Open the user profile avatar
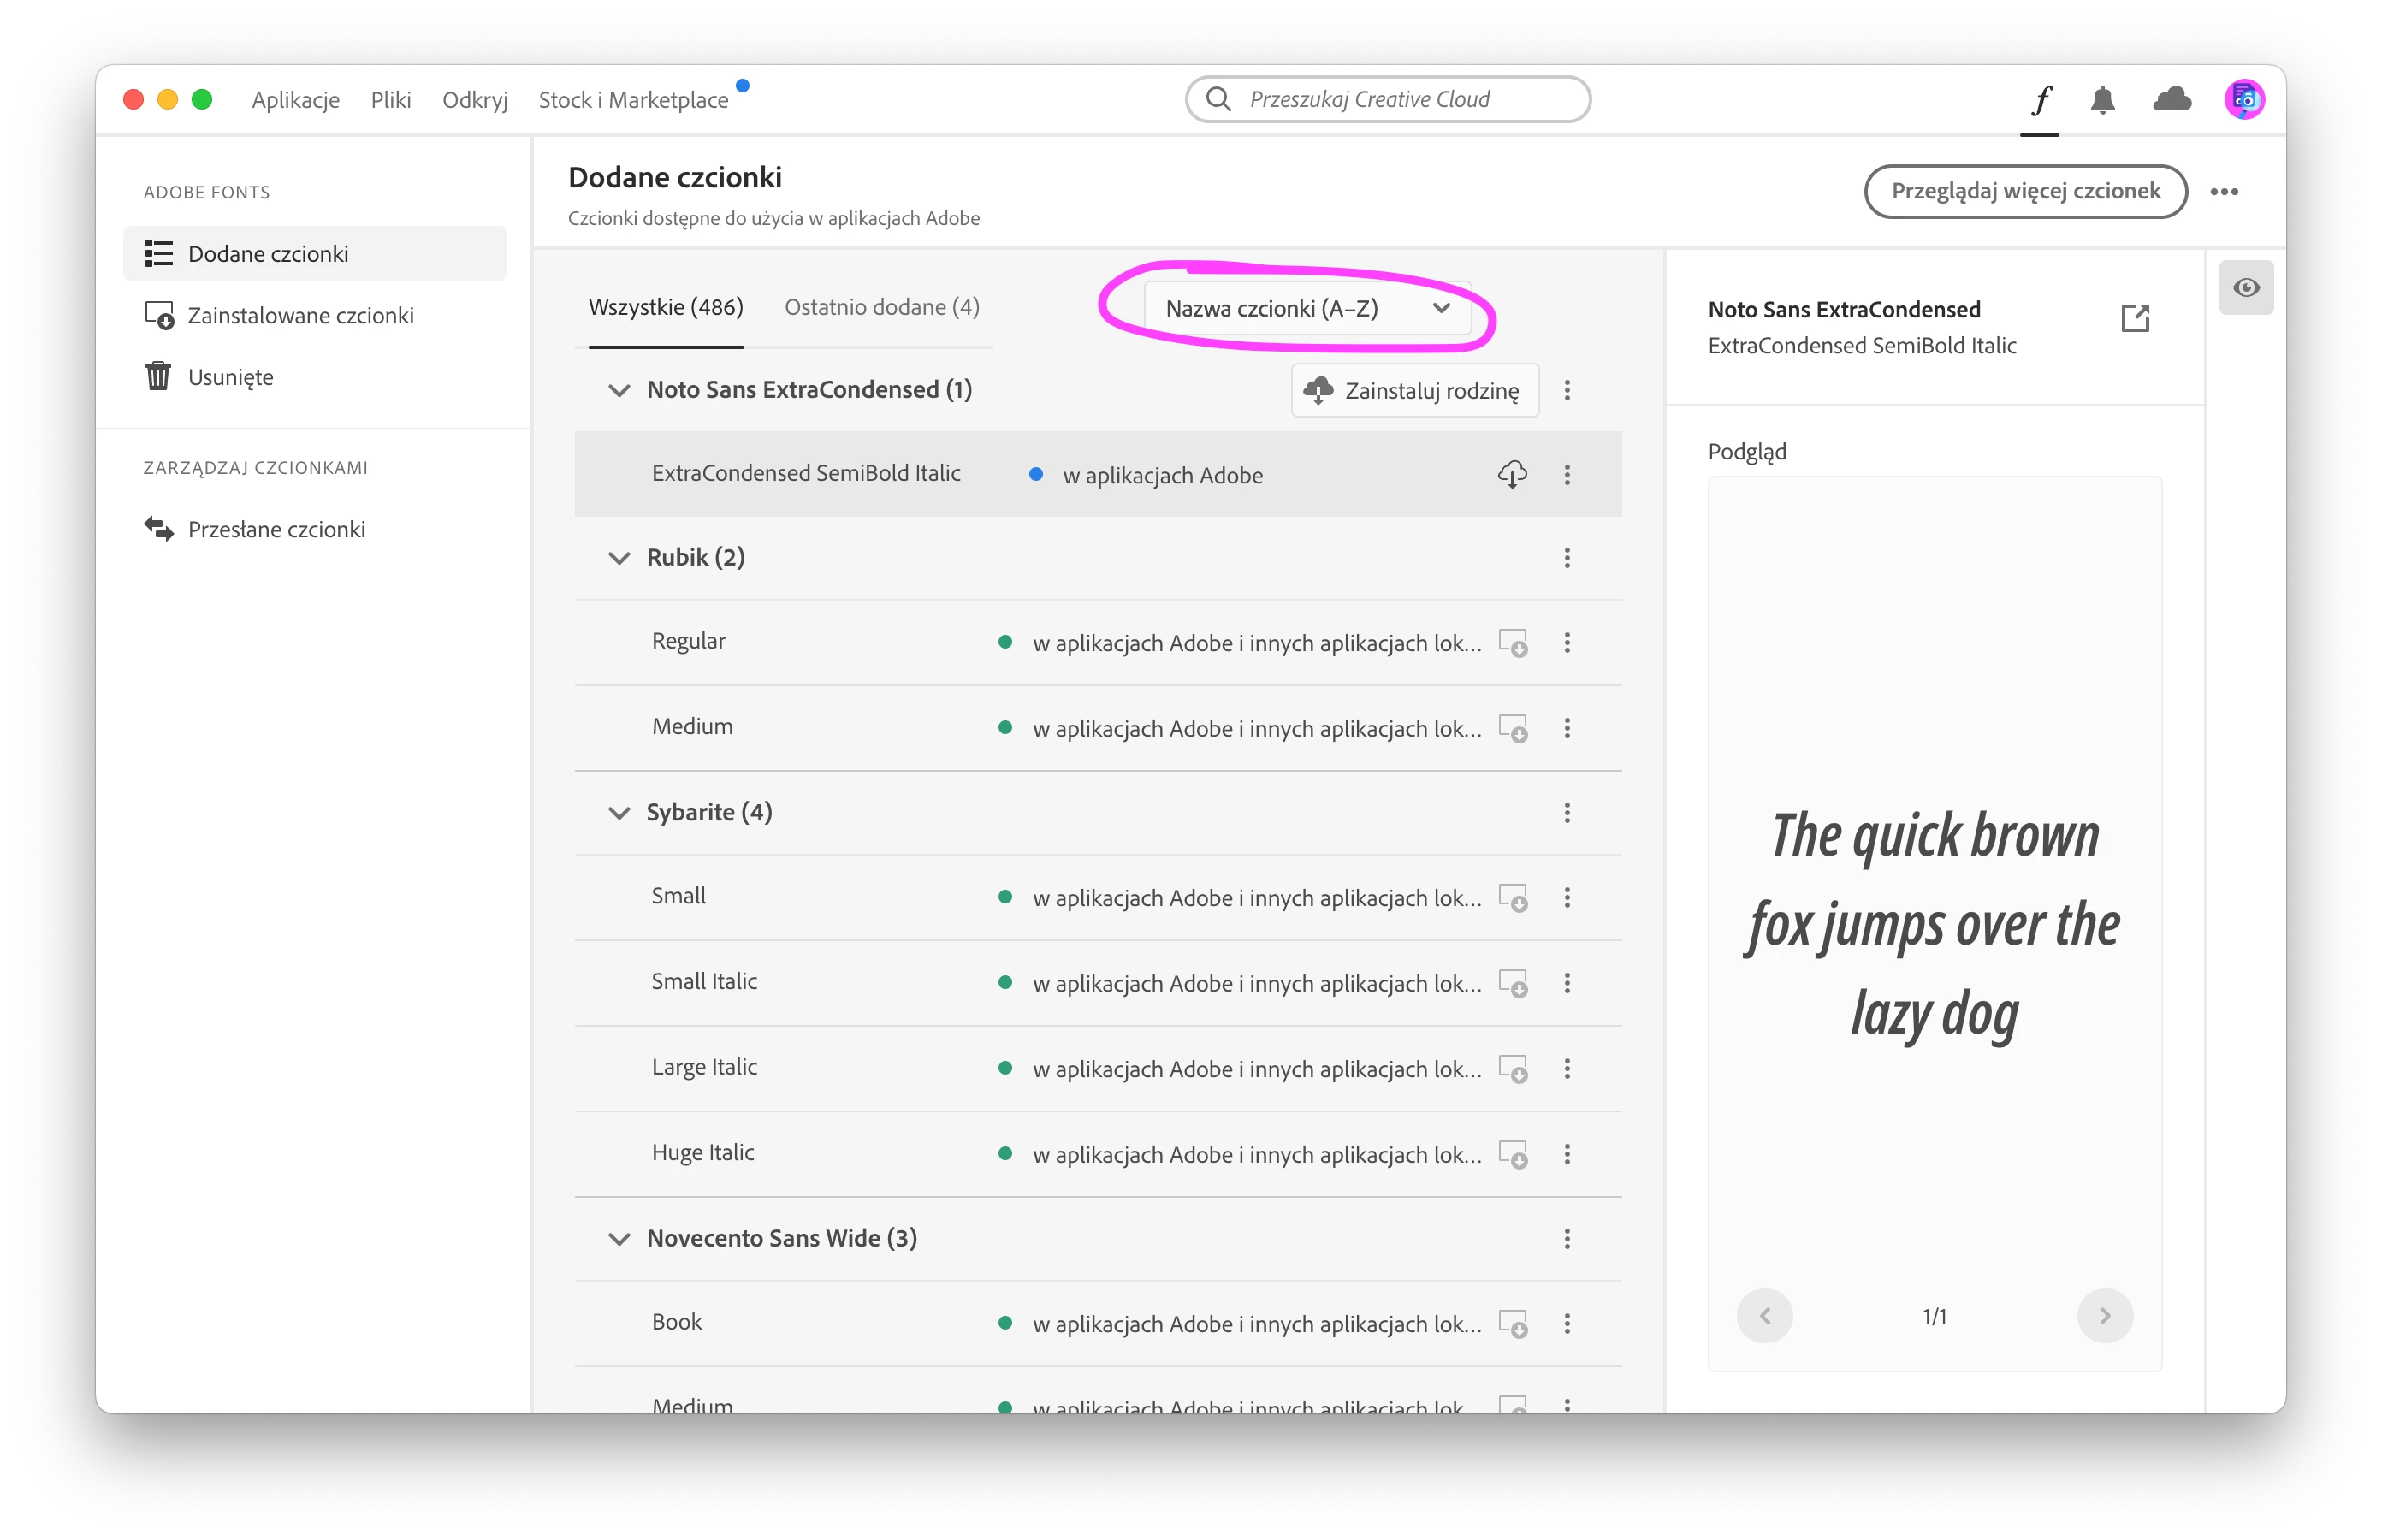The height and width of the screenshot is (1540, 2382). (2244, 99)
